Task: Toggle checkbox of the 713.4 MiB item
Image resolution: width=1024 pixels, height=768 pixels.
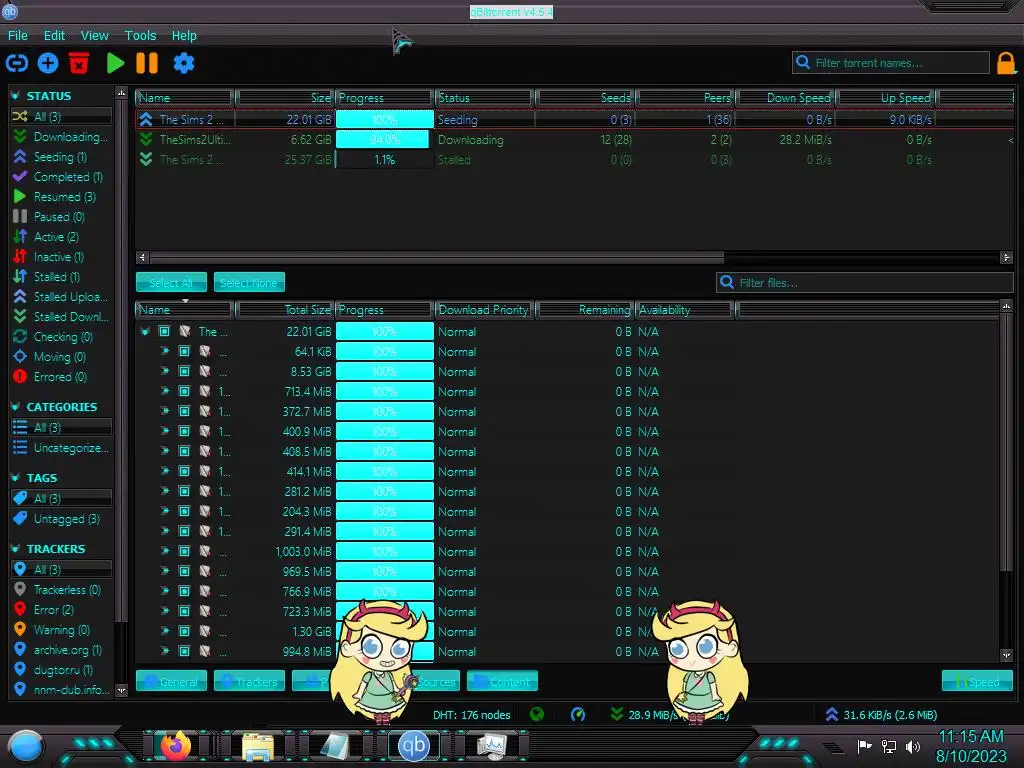Action: coord(184,392)
